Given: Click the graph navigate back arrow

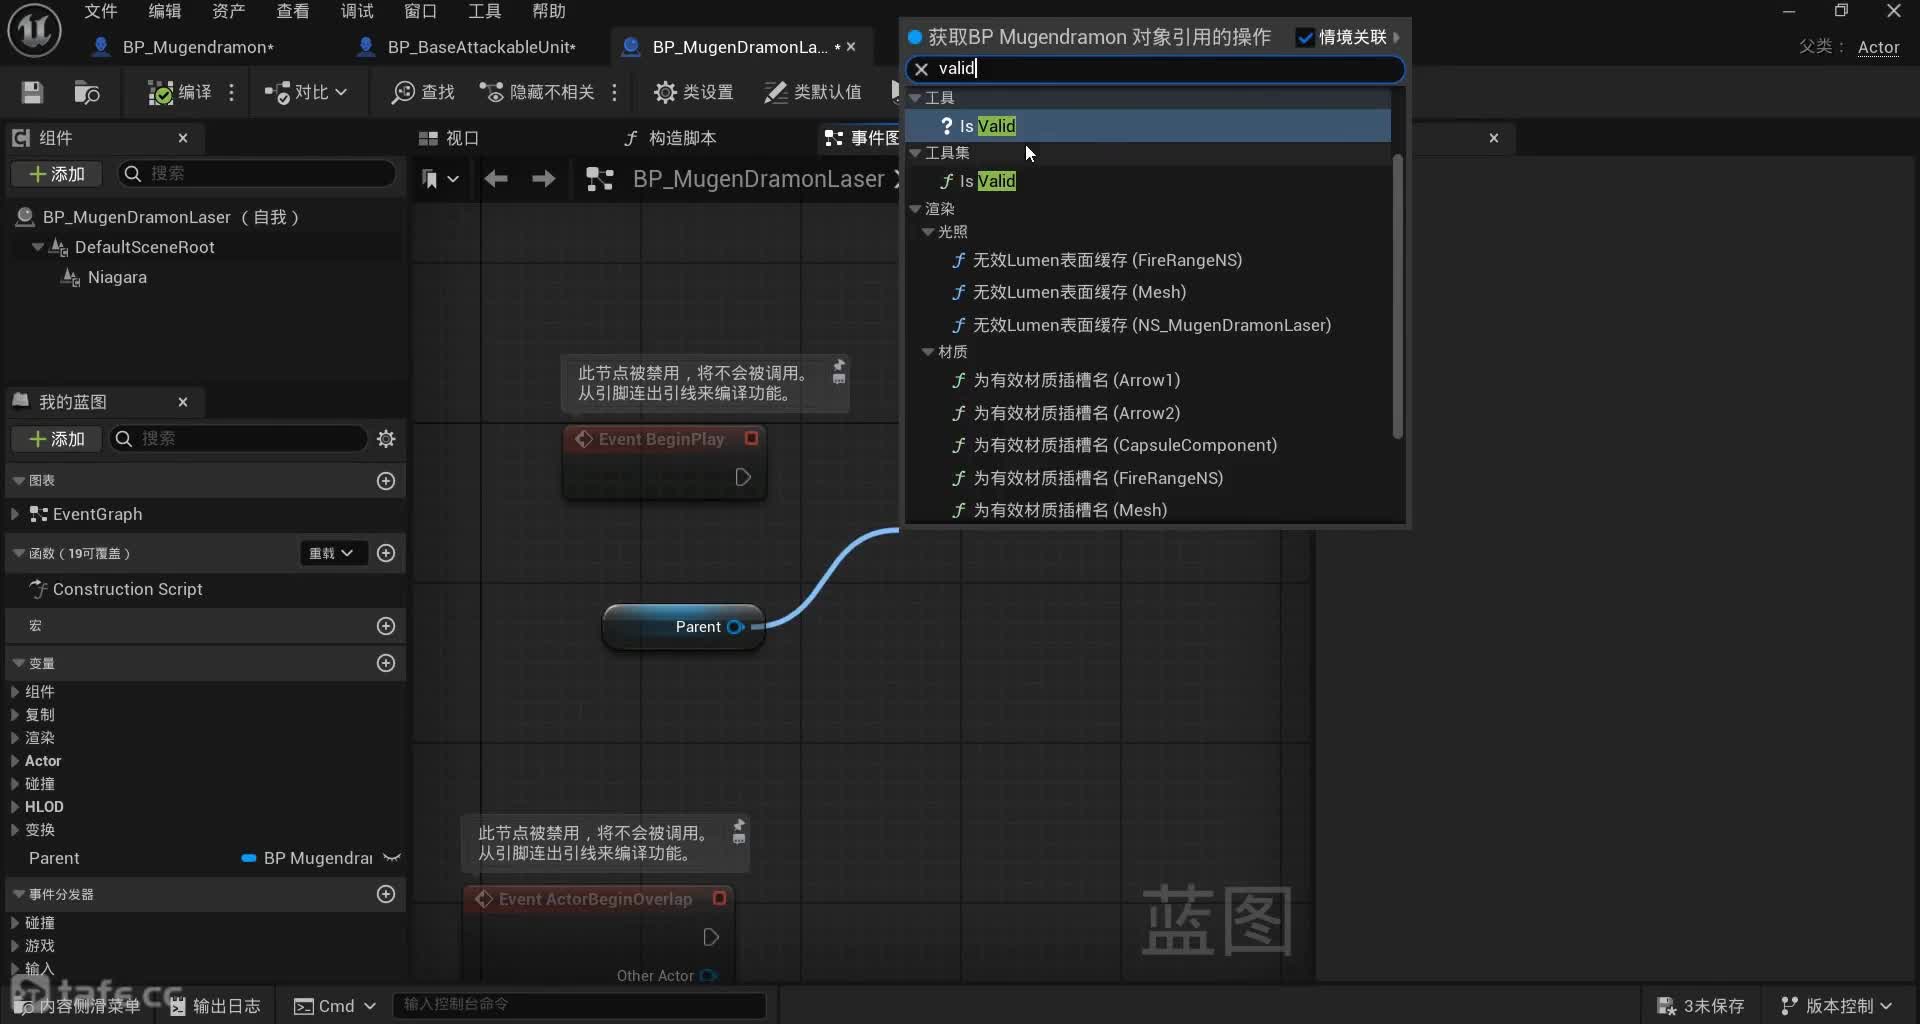Looking at the screenshot, I should (496, 179).
